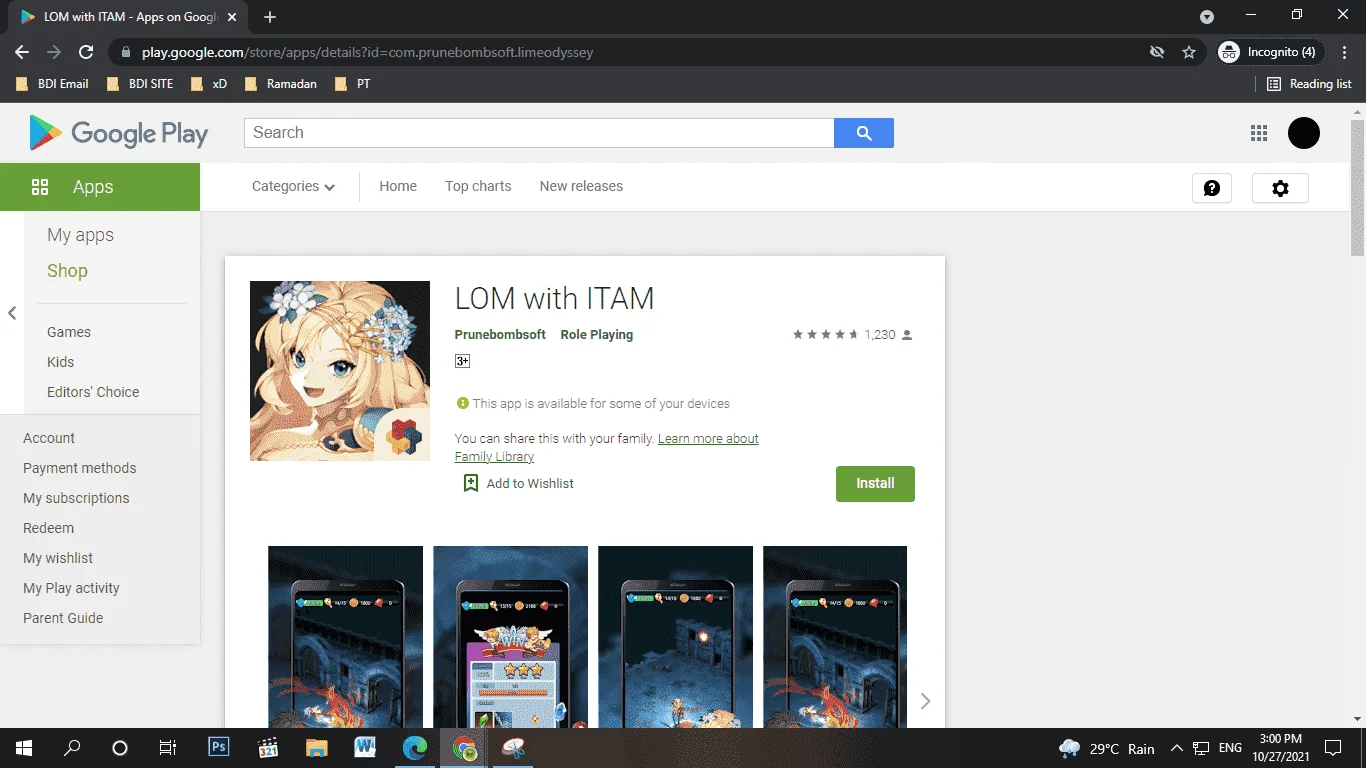Open the account profile avatar
Screen dimensions: 1366x768
tap(1304, 133)
